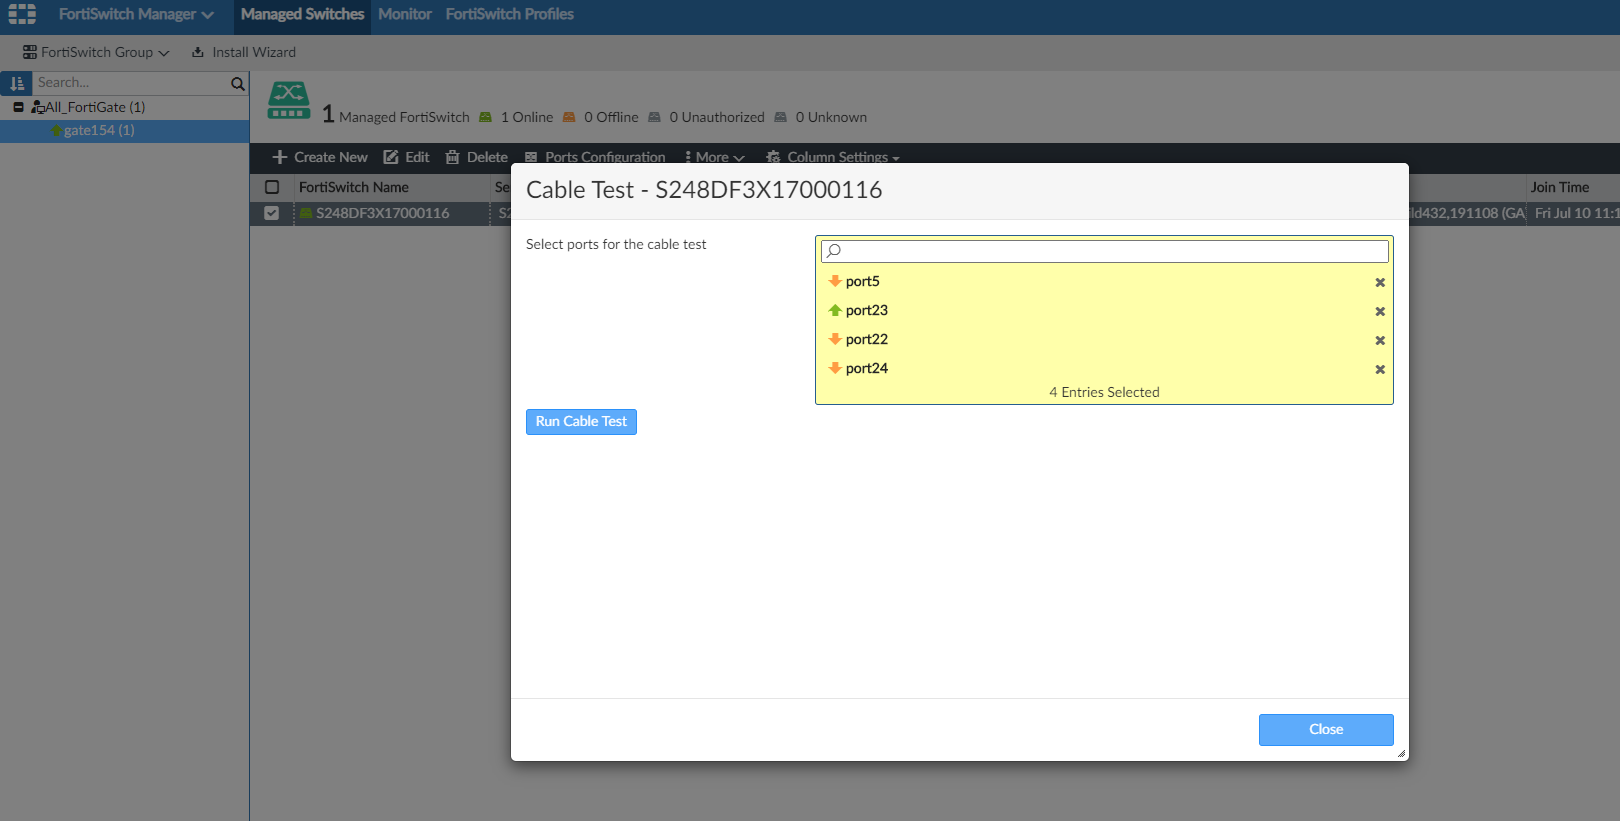
Task: Click the port5 down-status arrow icon
Action: pos(835,281)
